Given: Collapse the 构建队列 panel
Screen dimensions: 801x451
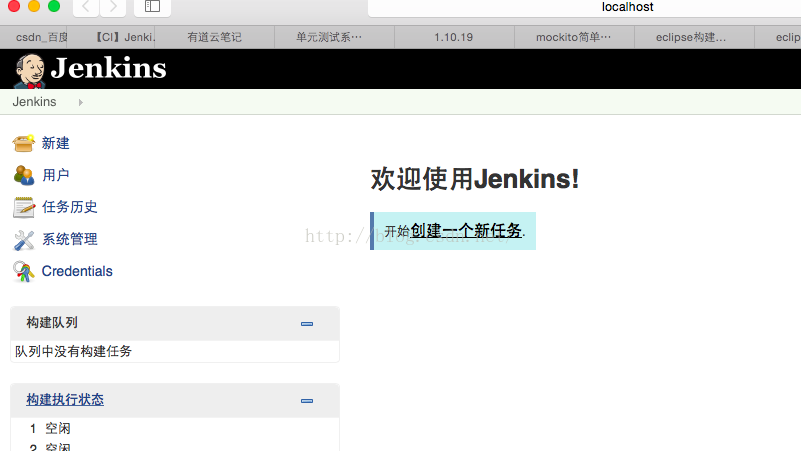Looking at the screenshot, I should [307, 324].
